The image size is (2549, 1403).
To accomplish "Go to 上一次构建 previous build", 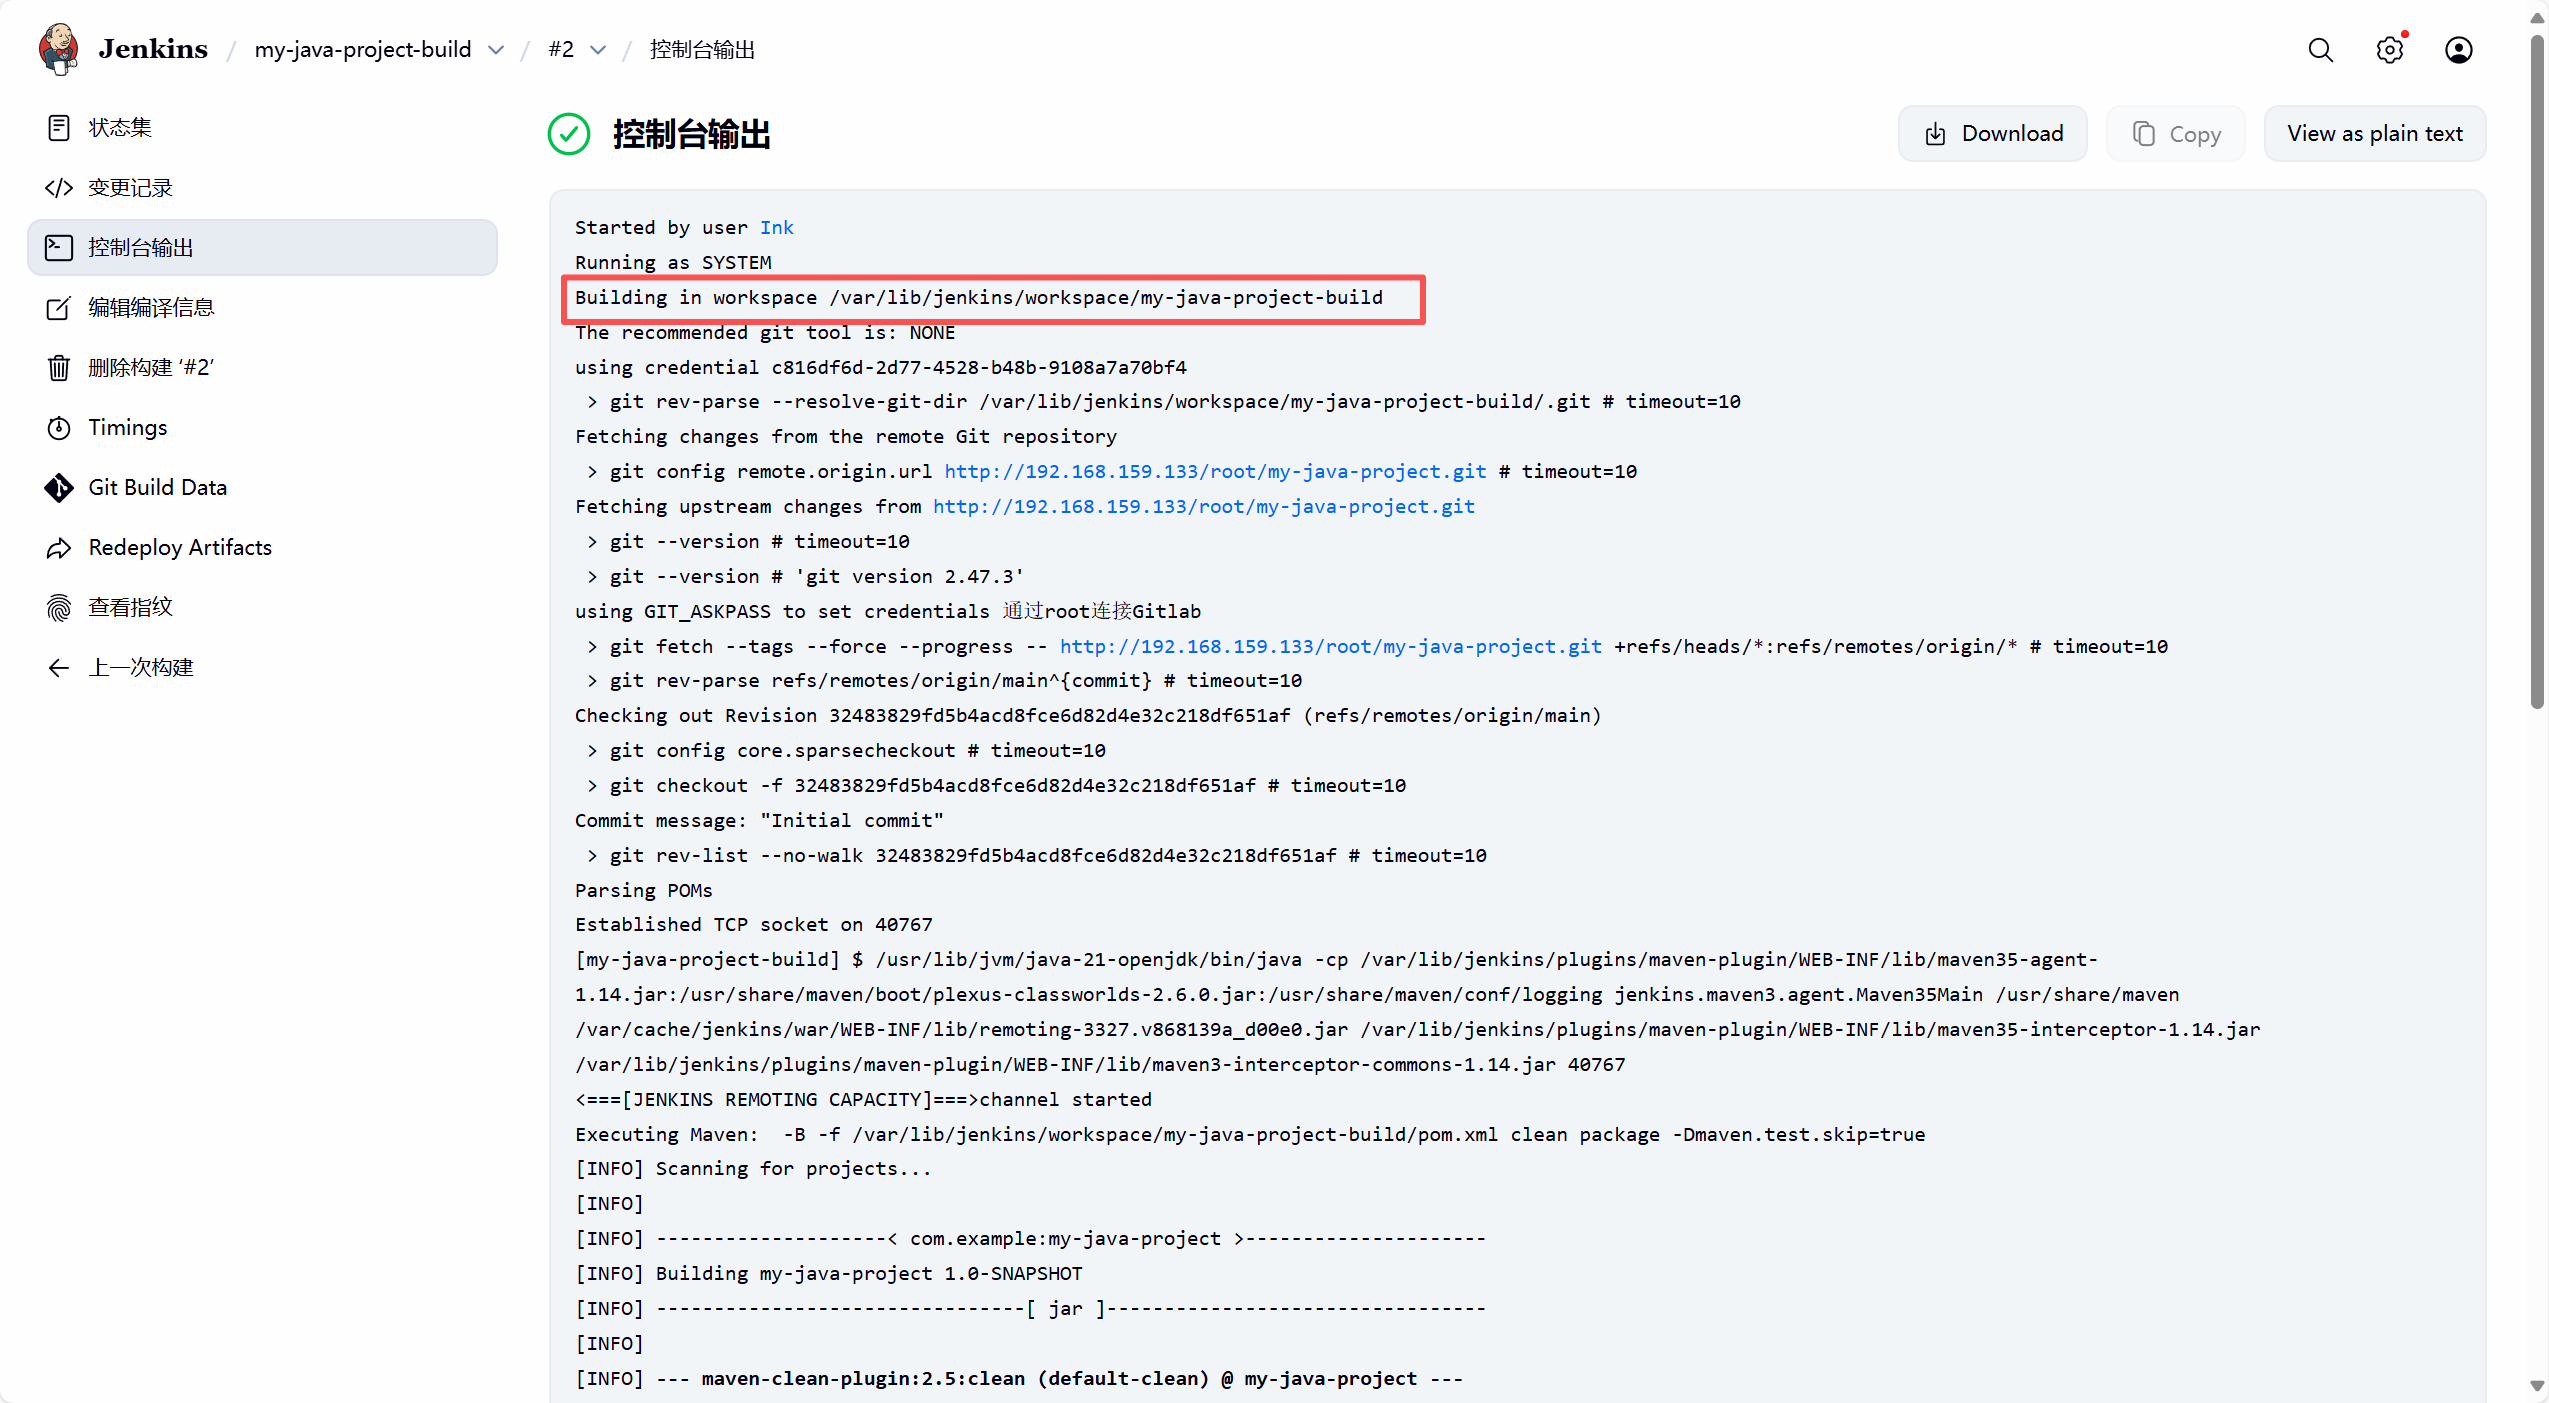I will coord(140,667).
